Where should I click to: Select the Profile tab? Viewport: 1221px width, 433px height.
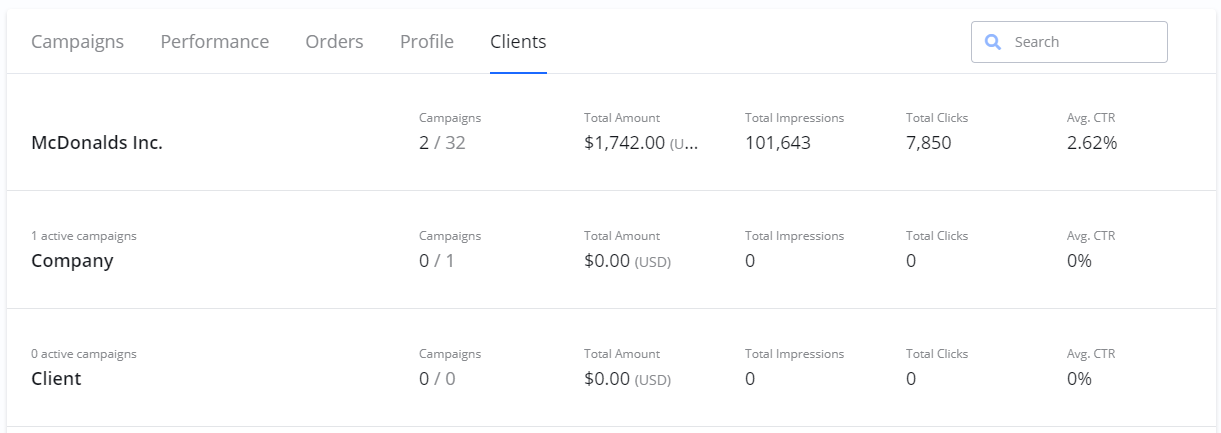point(426,42)
